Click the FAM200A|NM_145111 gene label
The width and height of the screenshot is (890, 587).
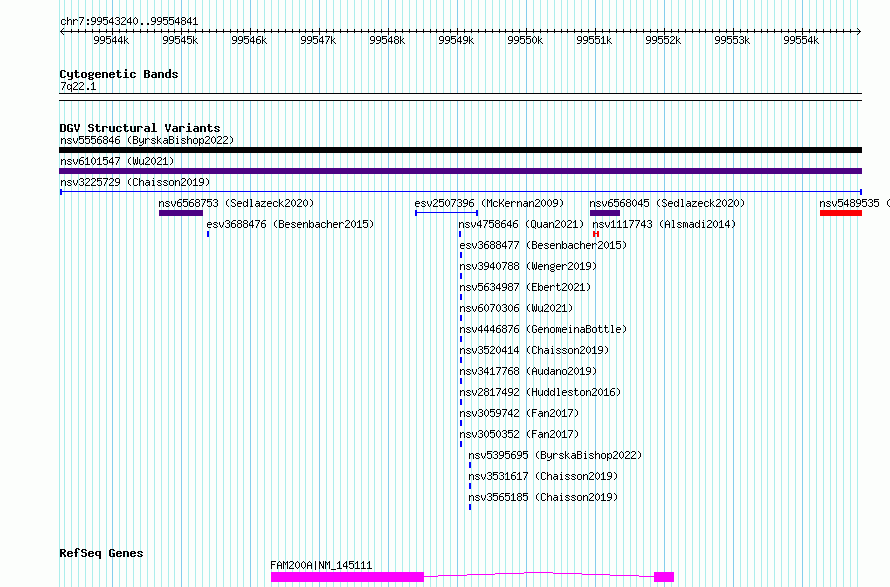coord(321,565)
